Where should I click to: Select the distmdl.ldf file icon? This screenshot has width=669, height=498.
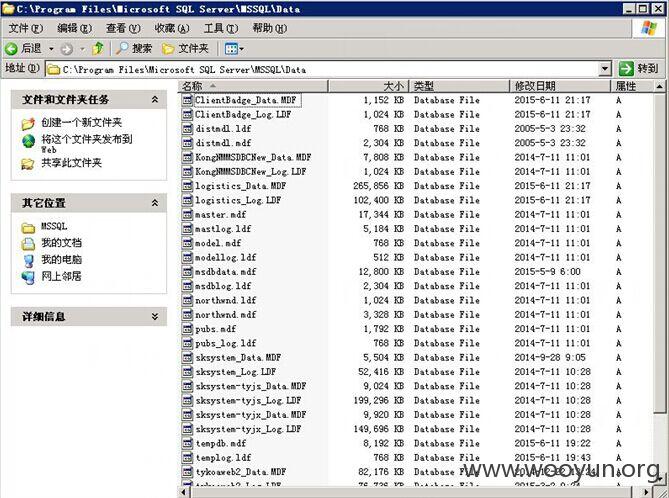tap(187, 129)
